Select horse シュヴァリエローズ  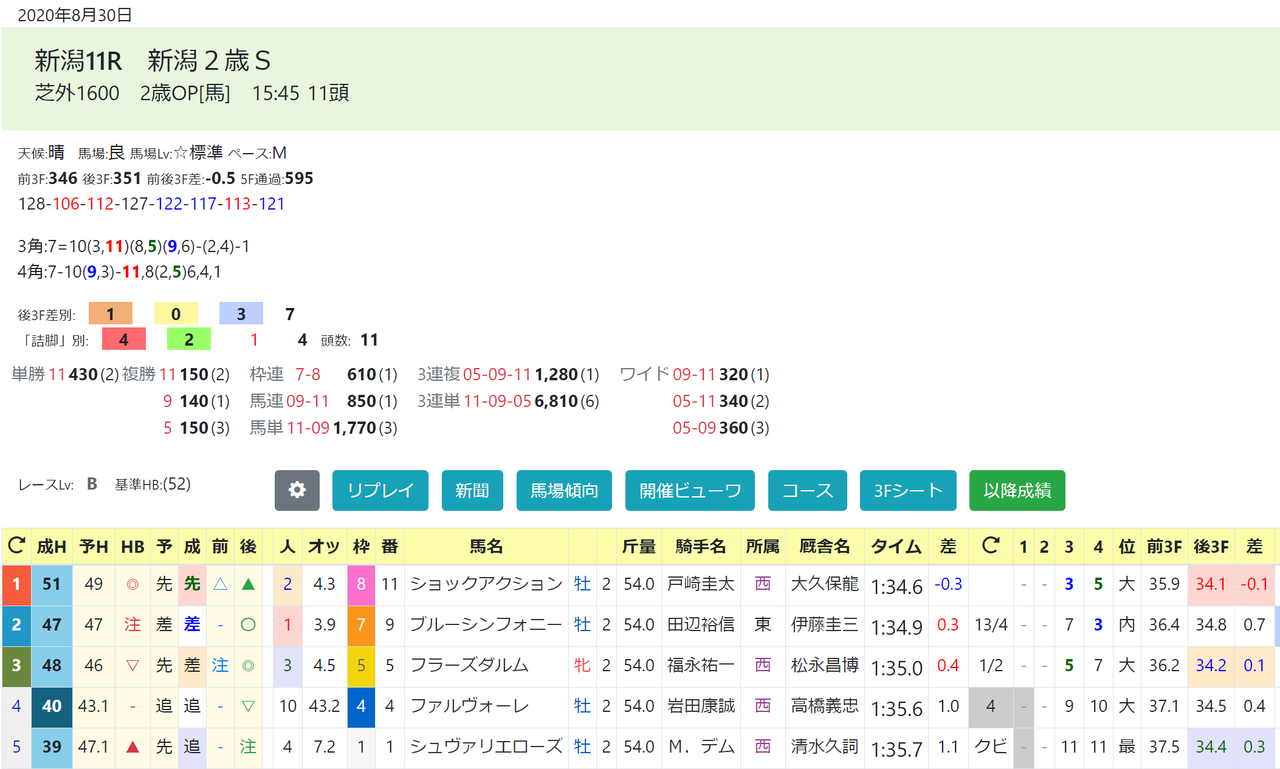click(x=487, y=747)
